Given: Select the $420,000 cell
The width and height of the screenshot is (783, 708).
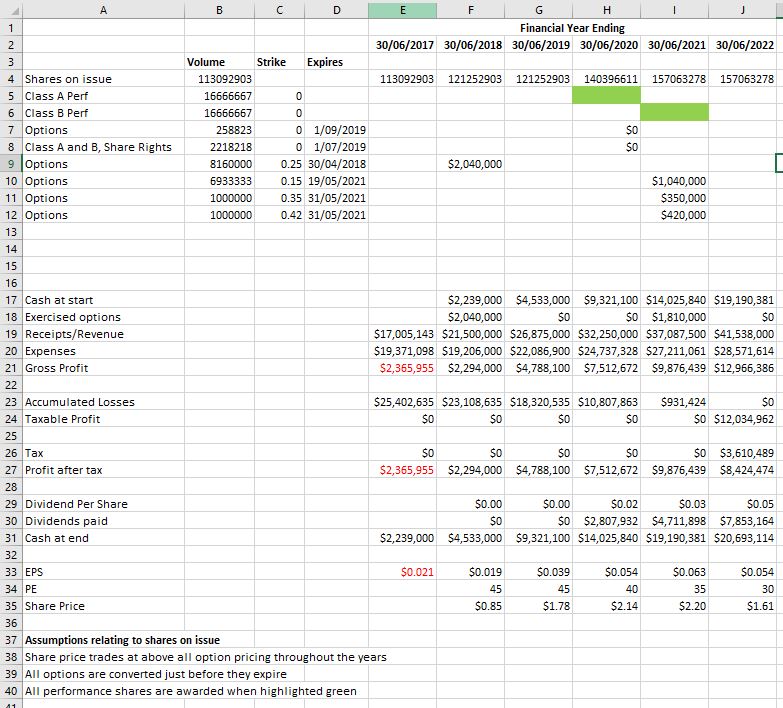Looking at the screenshot, I should pyautogui.click(x=674, y=215).
